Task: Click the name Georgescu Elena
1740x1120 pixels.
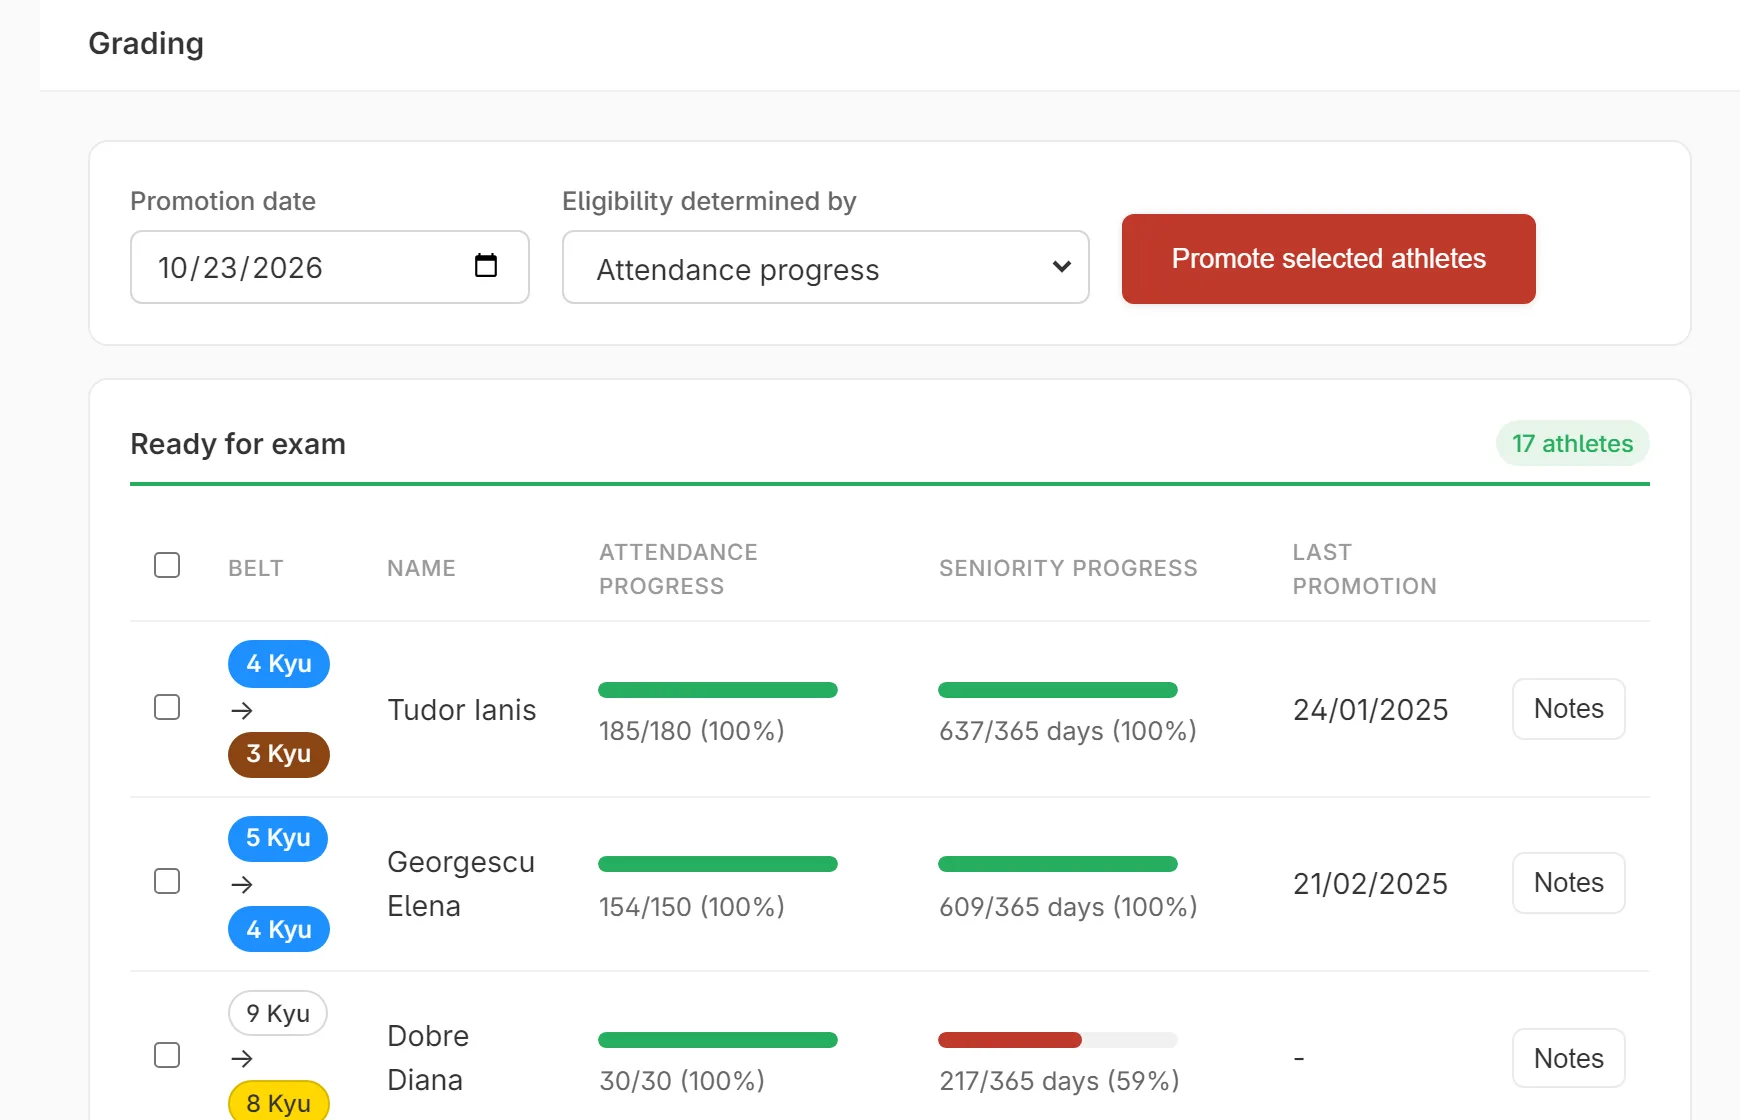Action: pos(461,884)
